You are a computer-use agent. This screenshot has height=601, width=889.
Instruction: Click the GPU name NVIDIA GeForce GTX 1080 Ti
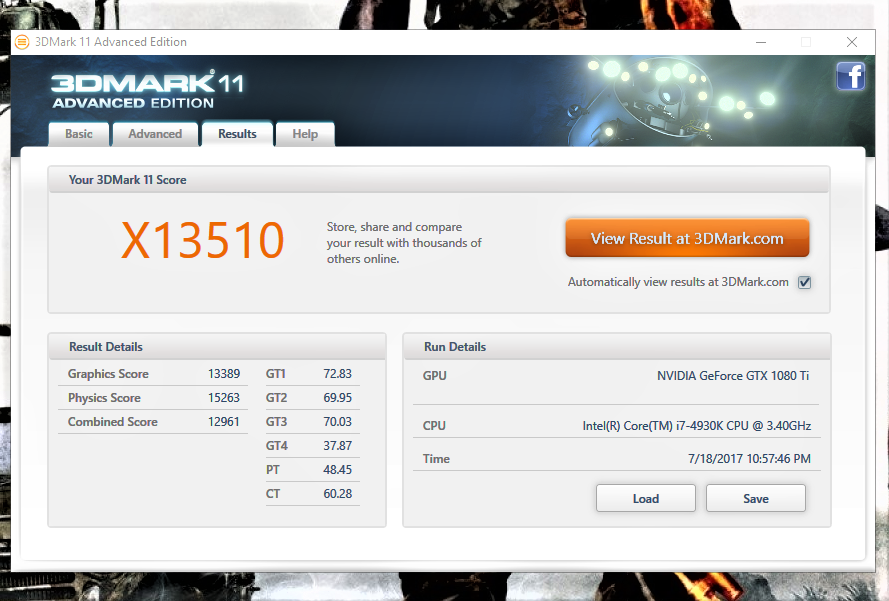pos(733,376)
